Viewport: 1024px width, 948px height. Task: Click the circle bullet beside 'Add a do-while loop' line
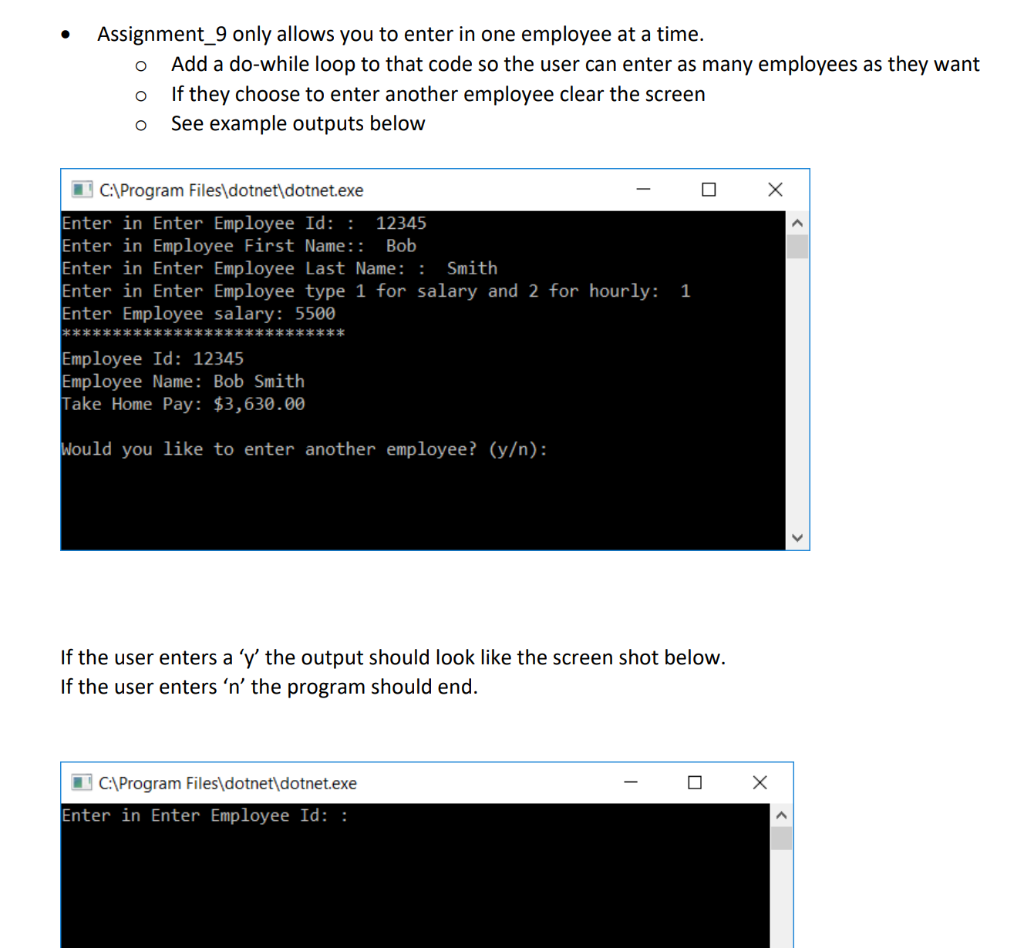click(141, 65)
